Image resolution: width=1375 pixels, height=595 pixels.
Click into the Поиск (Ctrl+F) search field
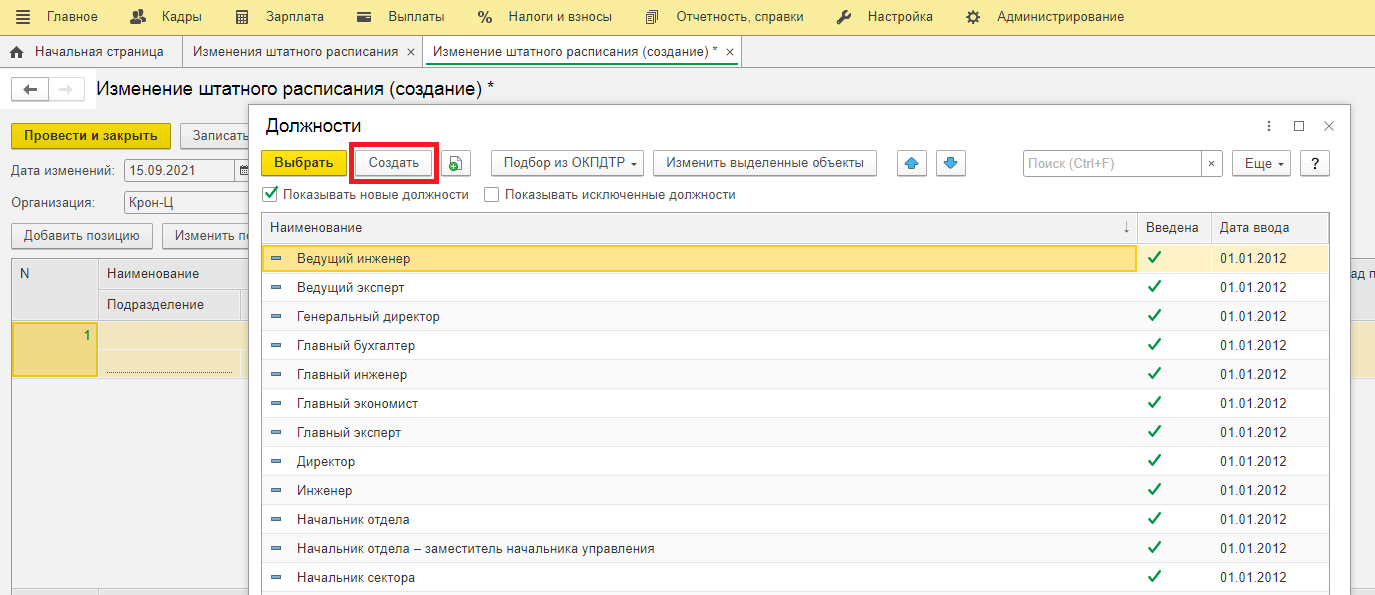pos(1111,163)
